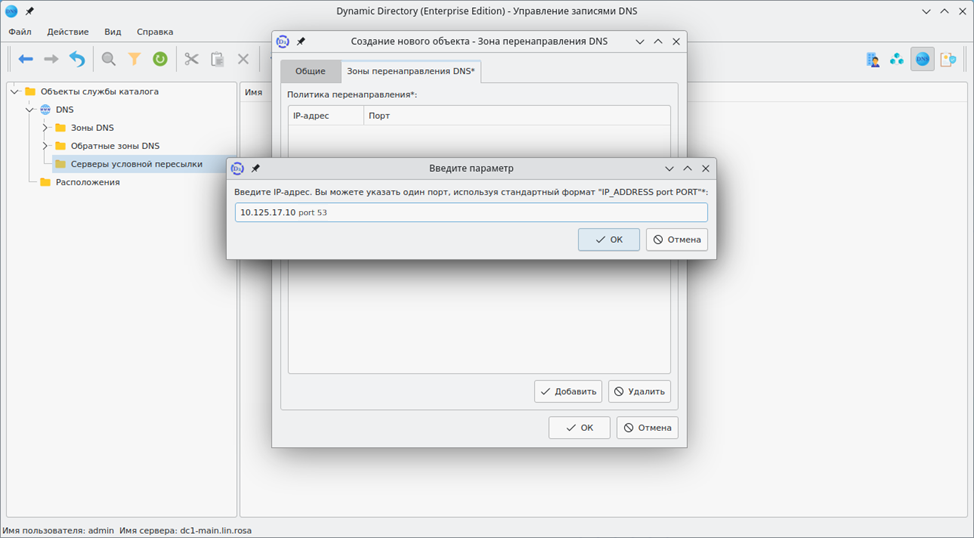Image resolution: width=974 pixels, height=538 pixels.
Task: Click the blue curved Up-level arrow icon
Action: [77, 59]
